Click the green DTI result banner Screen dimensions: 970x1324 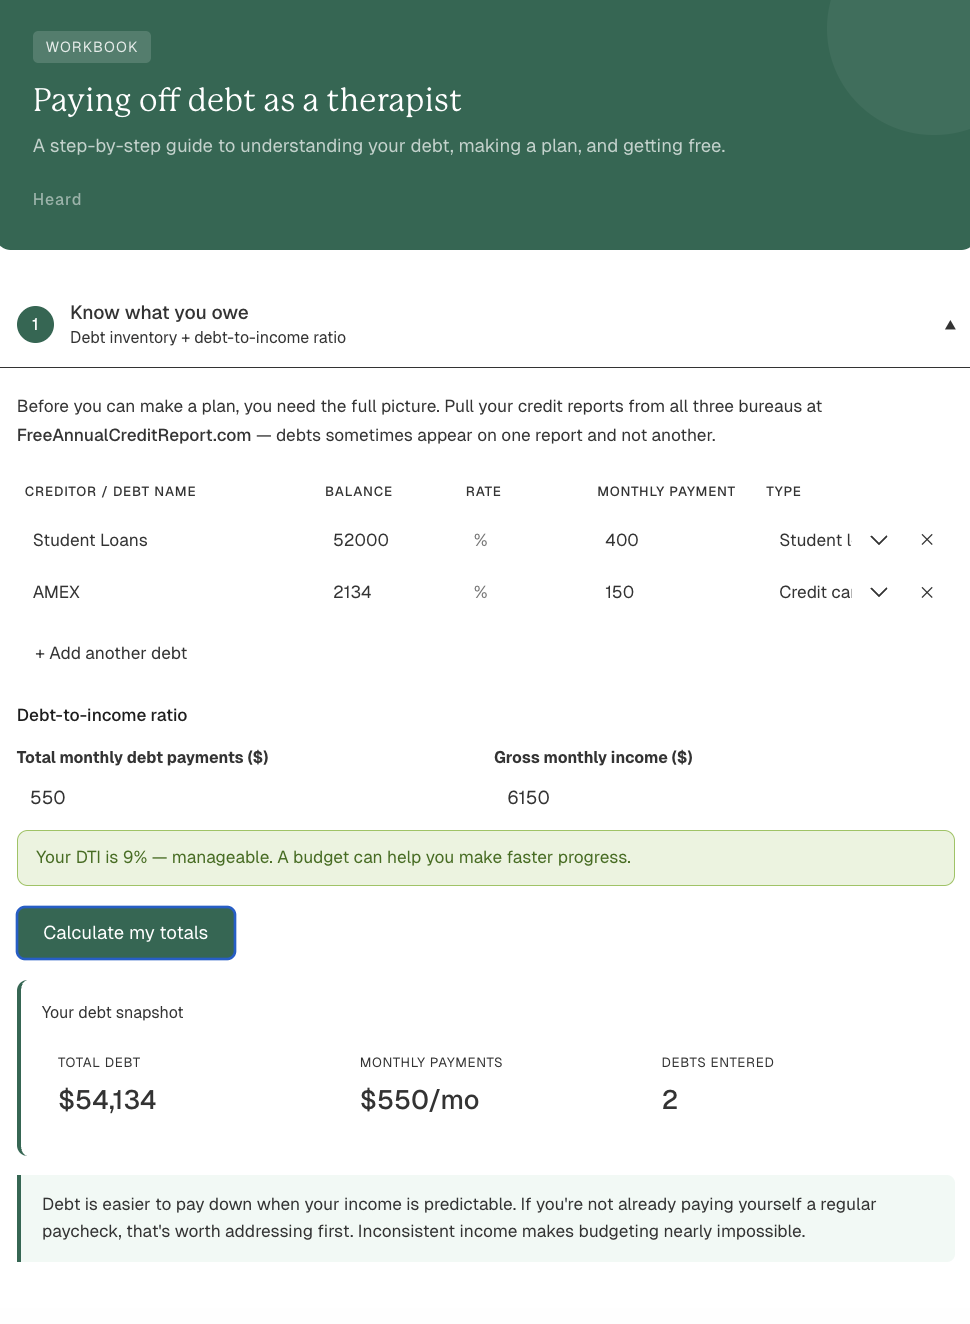486,857
